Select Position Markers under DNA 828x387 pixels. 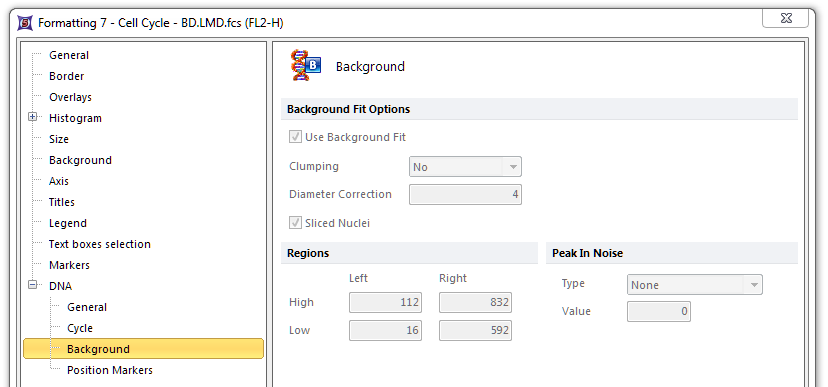click(110, 370)
